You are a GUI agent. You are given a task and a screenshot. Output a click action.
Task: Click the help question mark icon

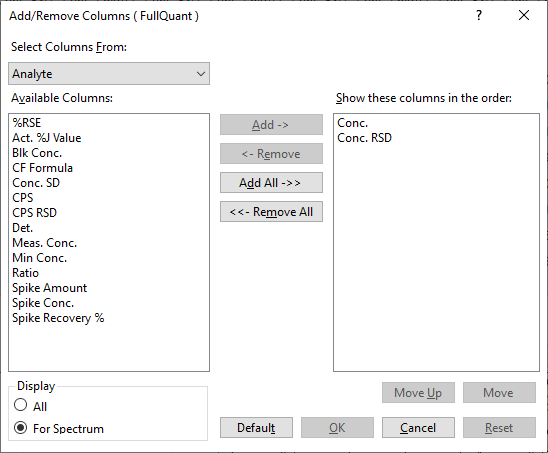coord(478,15)
